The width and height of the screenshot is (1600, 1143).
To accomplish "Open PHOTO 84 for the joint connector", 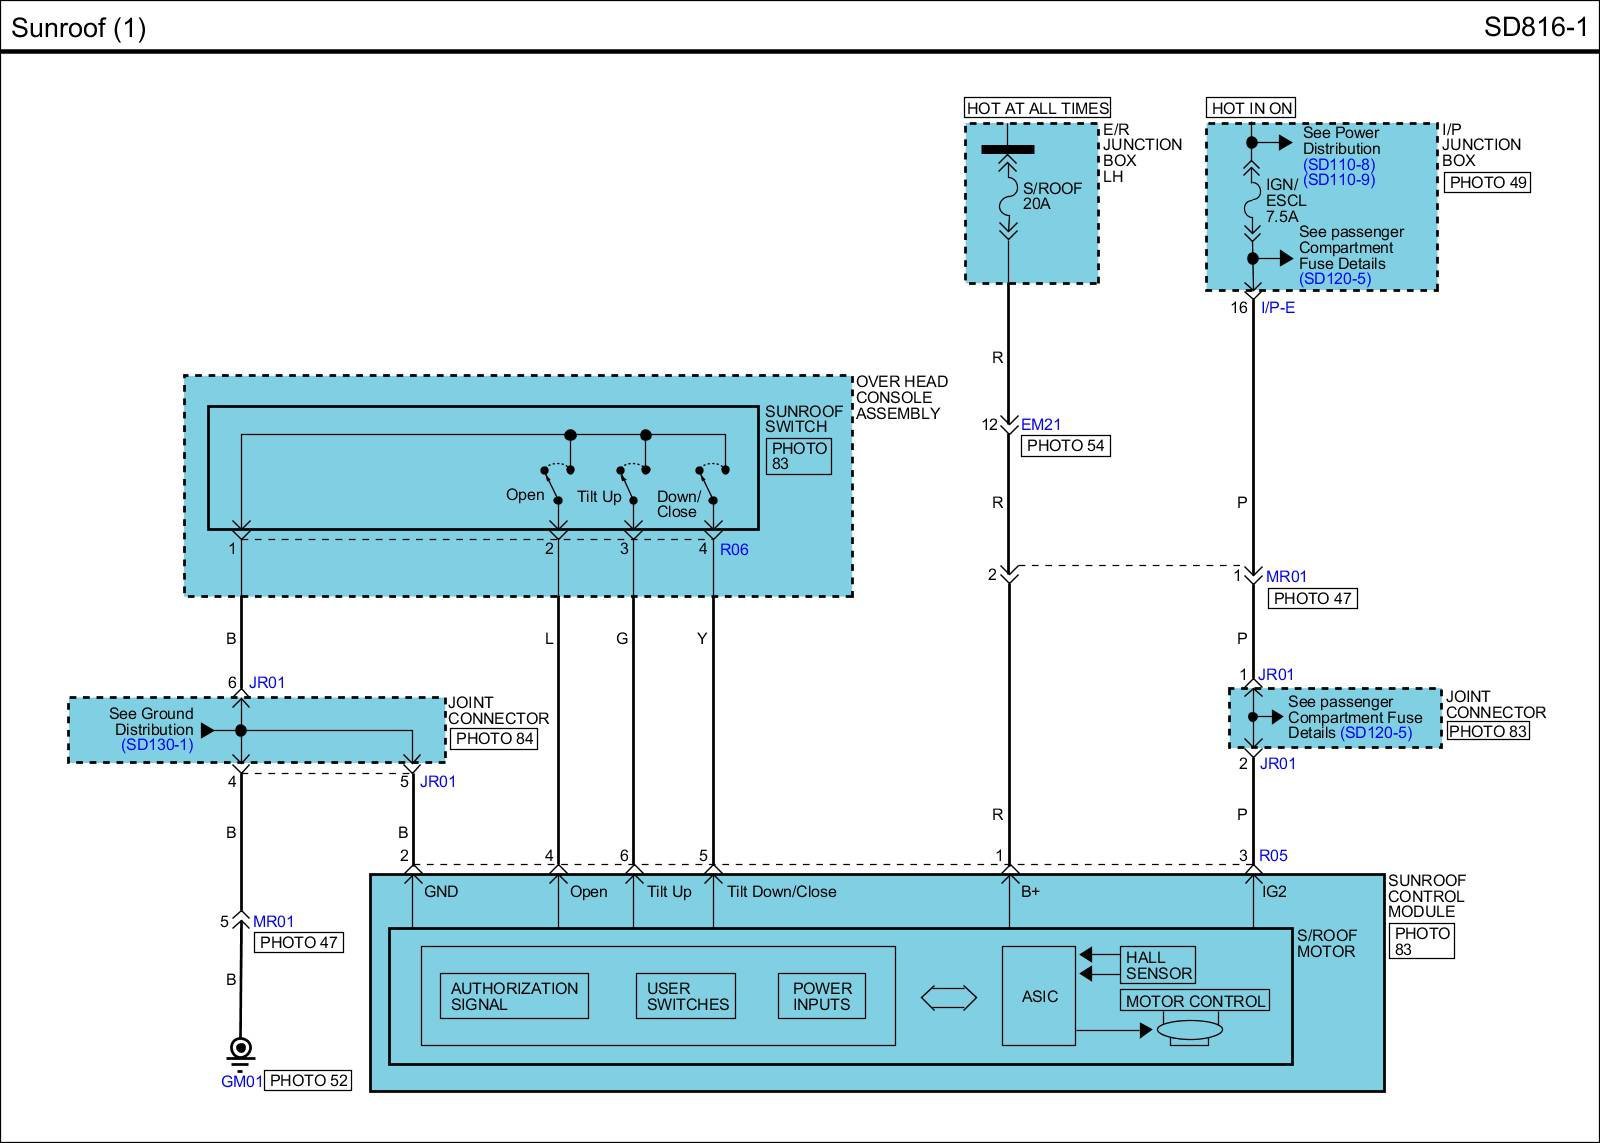I will click(x=493, y=739).
